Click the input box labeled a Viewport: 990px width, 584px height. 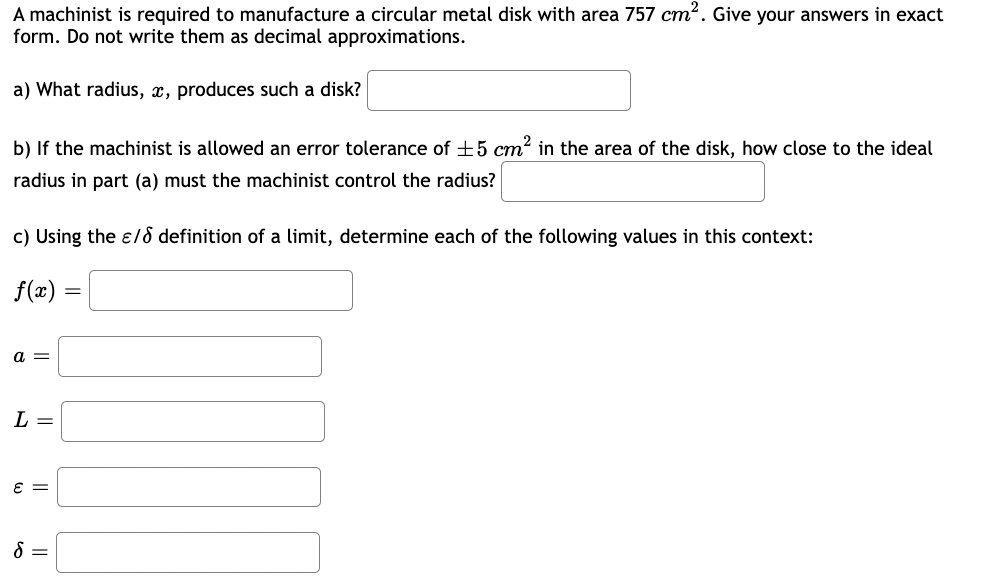pyautogui.click(x=190, y=356)
